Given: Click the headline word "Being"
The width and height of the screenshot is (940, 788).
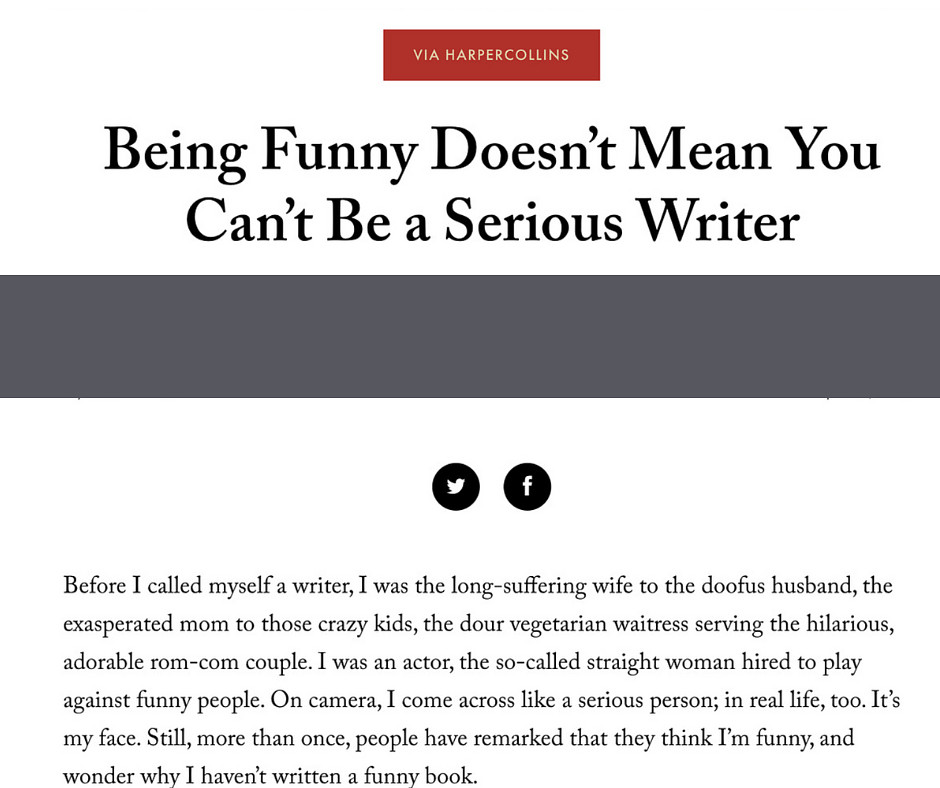Looking at the screenshot, I should pos(175,152).
